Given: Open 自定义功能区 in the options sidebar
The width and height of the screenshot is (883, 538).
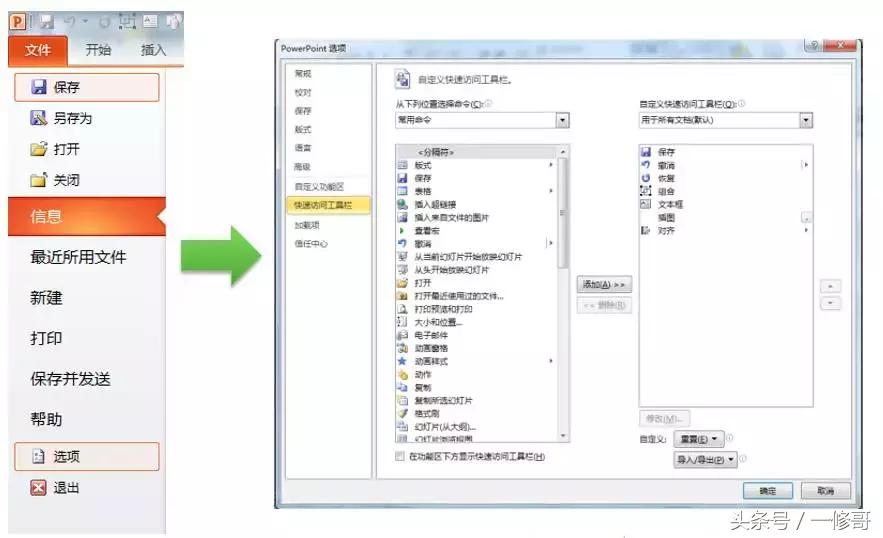Looking at the screenshot, I should (319, 186).
